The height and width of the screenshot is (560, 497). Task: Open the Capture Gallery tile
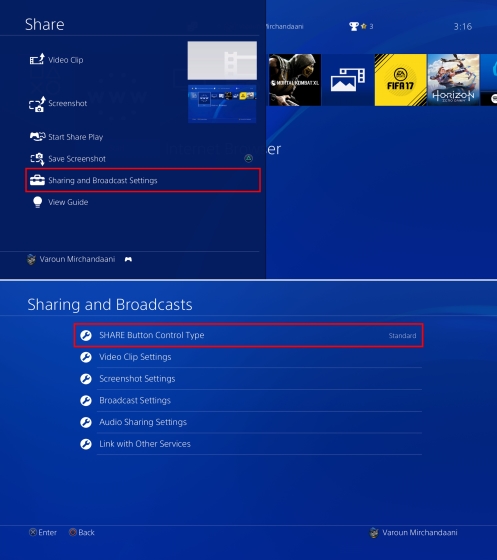[348, 80]
